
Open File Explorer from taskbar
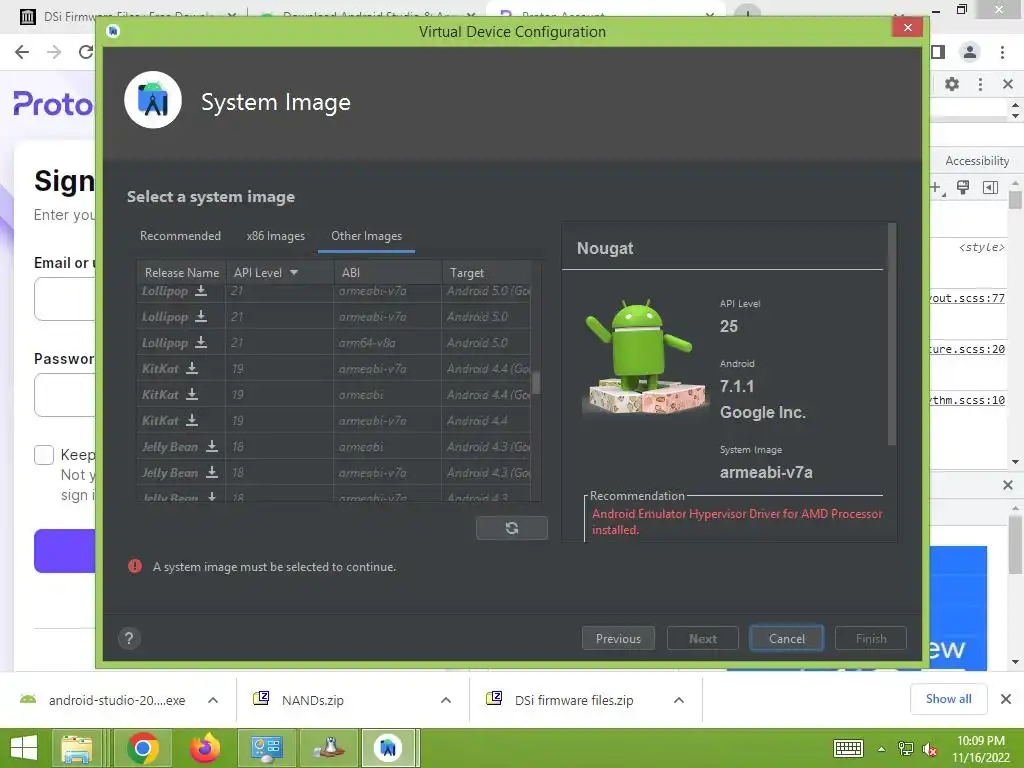click(x=76, y=748)
